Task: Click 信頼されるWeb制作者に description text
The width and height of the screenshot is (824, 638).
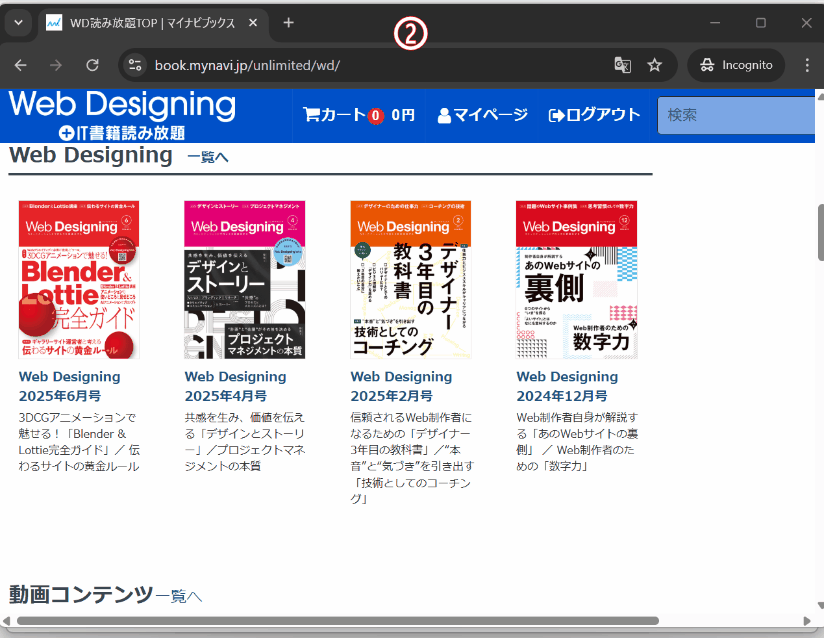Action: 412,458
